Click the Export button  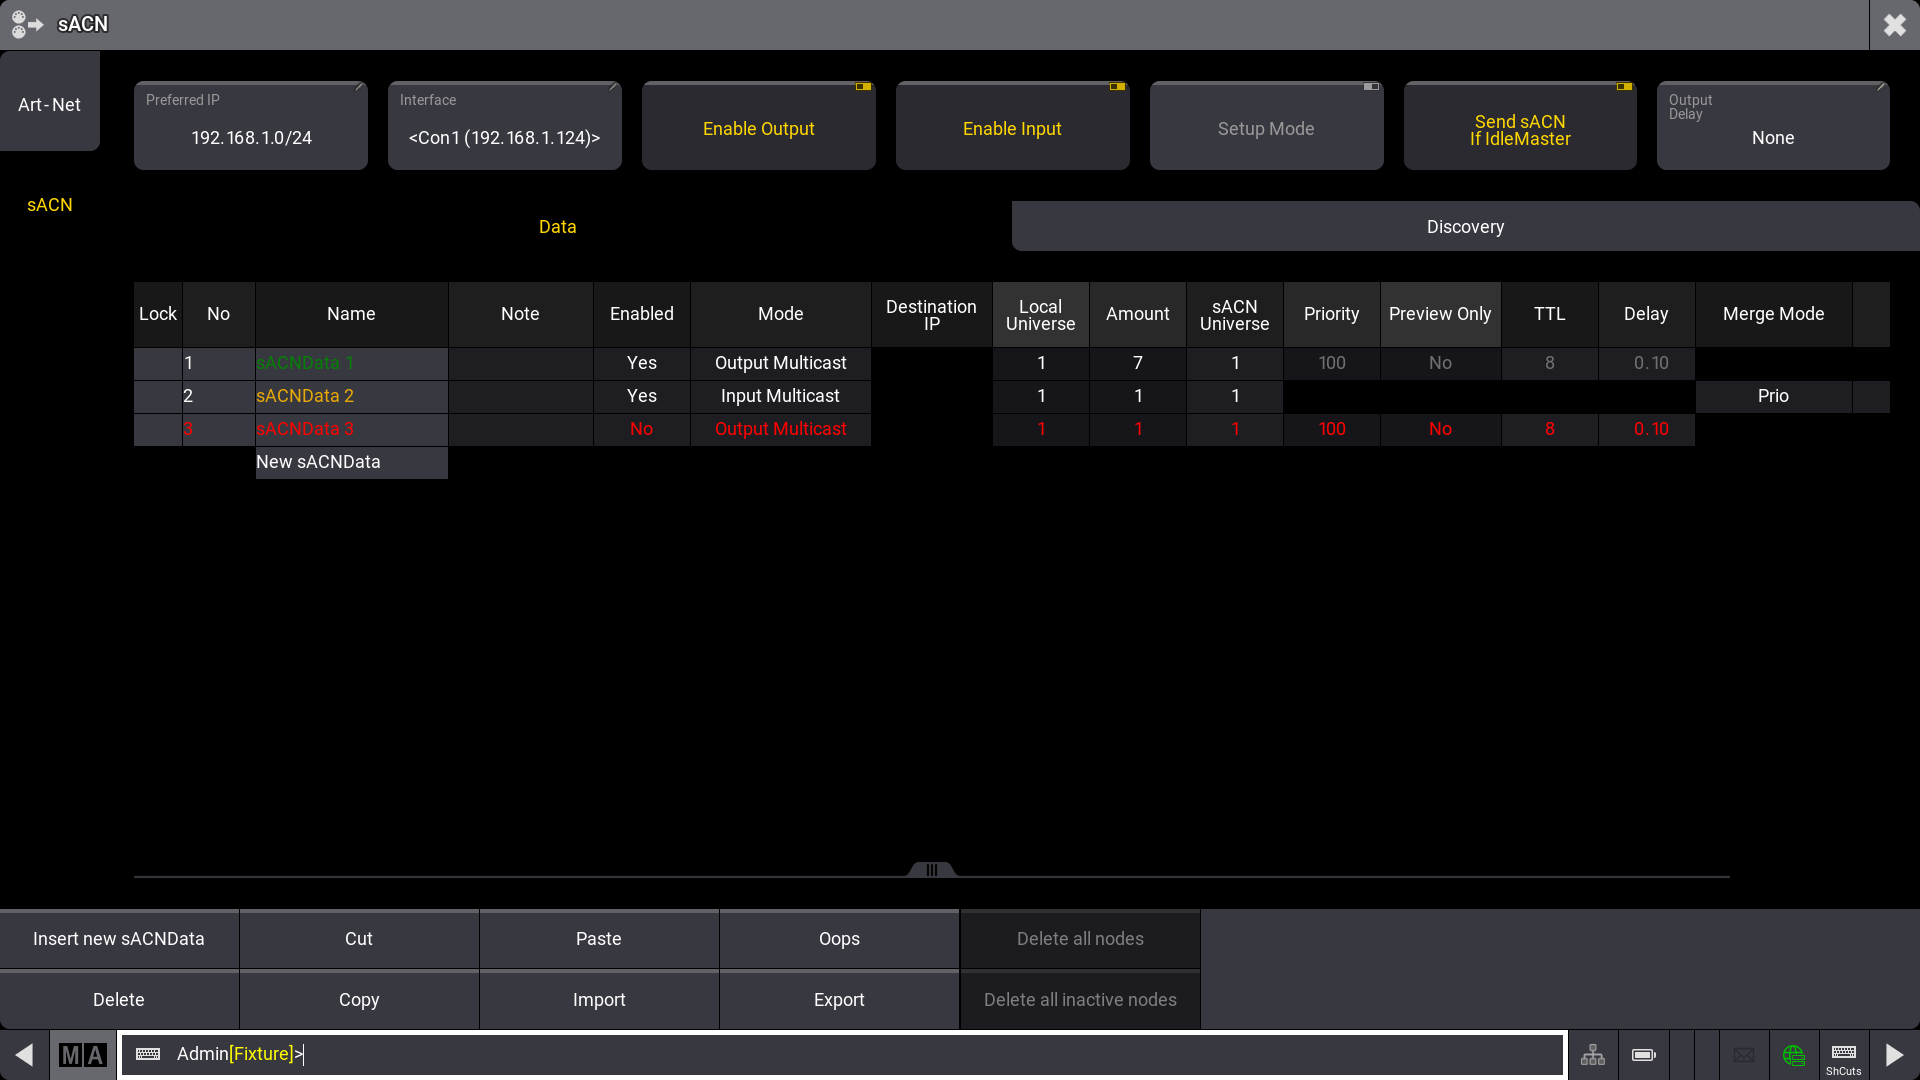839,1000
